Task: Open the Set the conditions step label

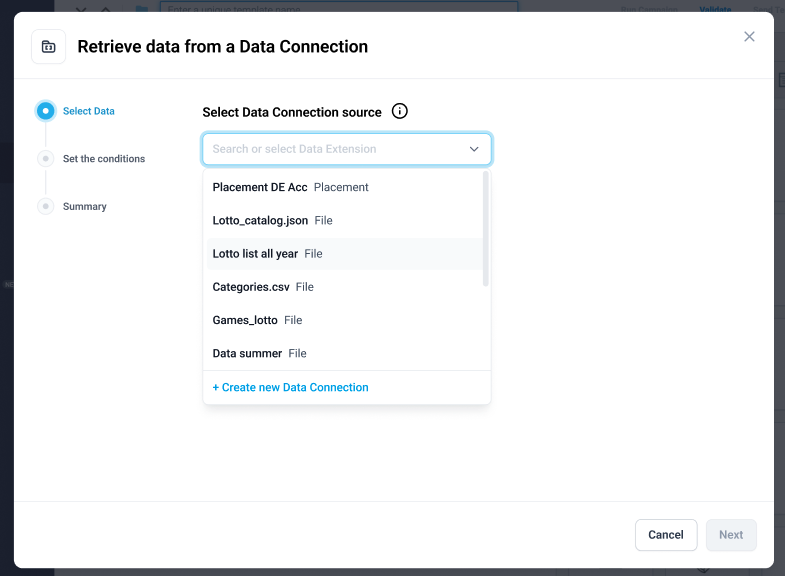Action: [x=104, y=159]
